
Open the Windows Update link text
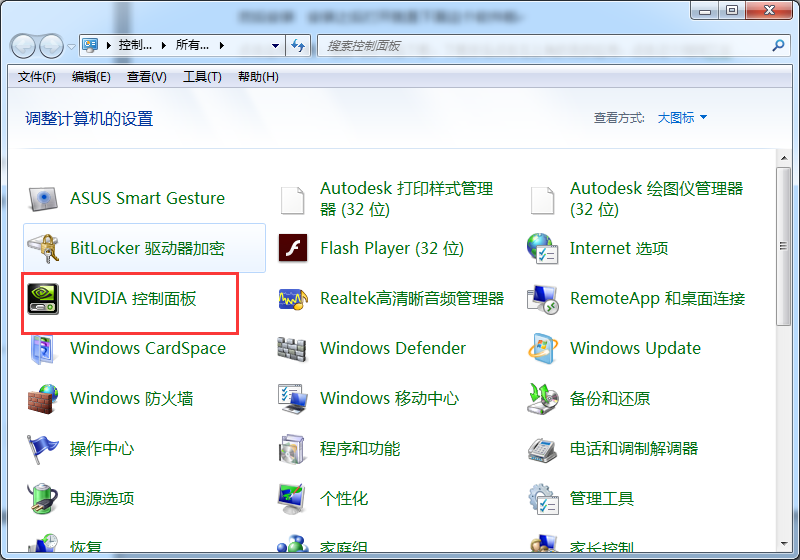click(635, 348)
